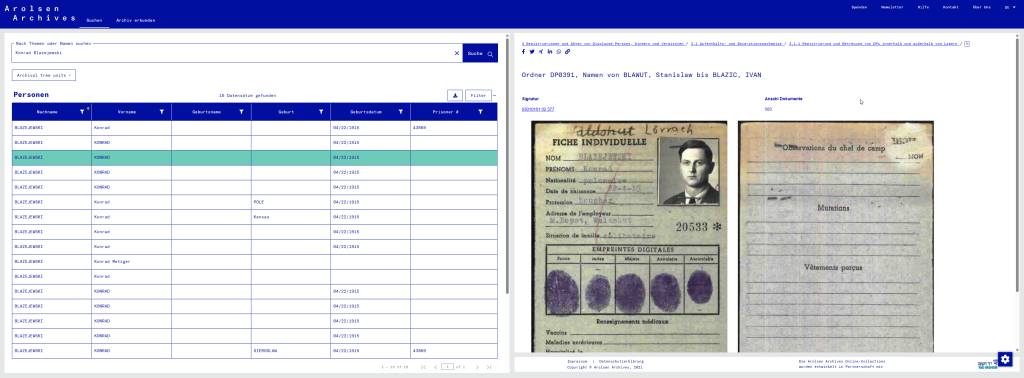Filter the Geburt column
Image resolution: width=1024 pixels, height=378 pixels.
coord(321,112)
